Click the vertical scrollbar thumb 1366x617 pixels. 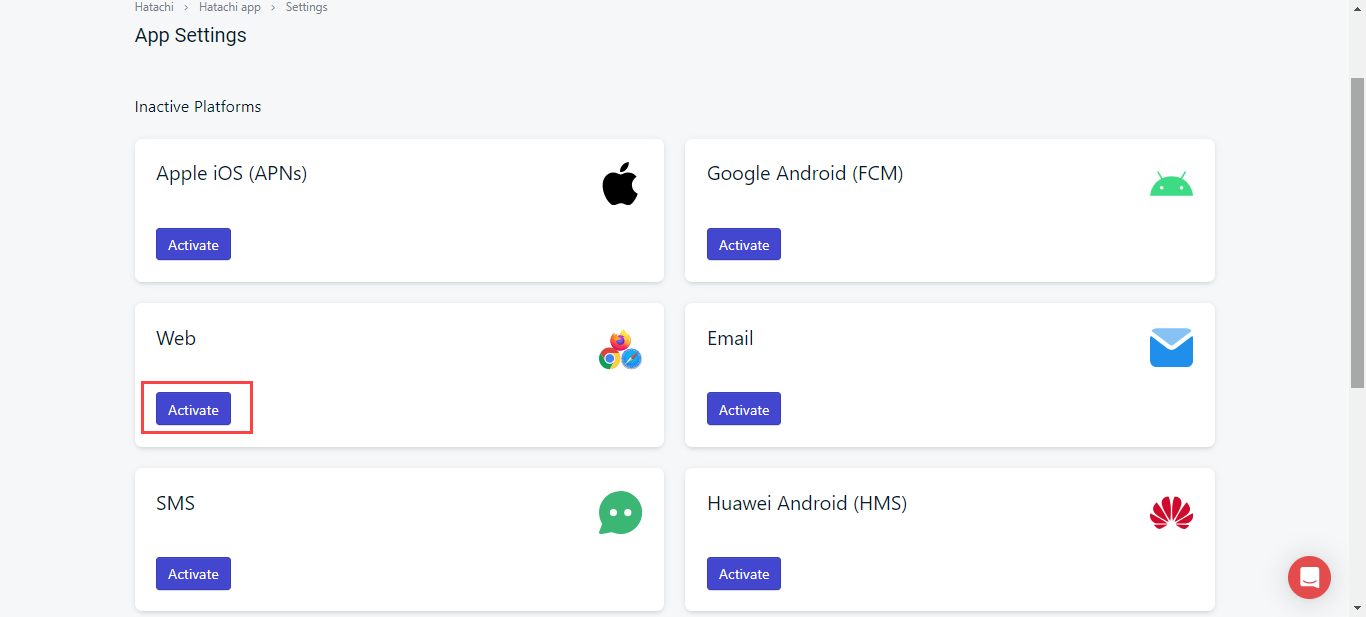click(1357, 230)
